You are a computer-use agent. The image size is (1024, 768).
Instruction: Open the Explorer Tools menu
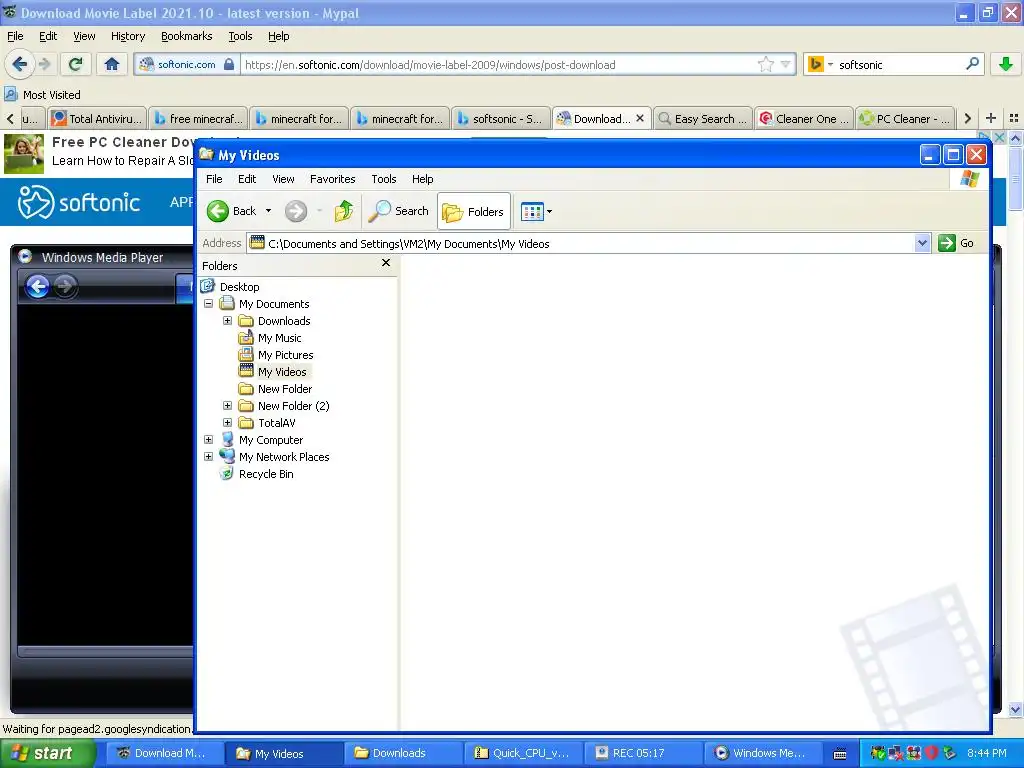[x=384, y=179]
